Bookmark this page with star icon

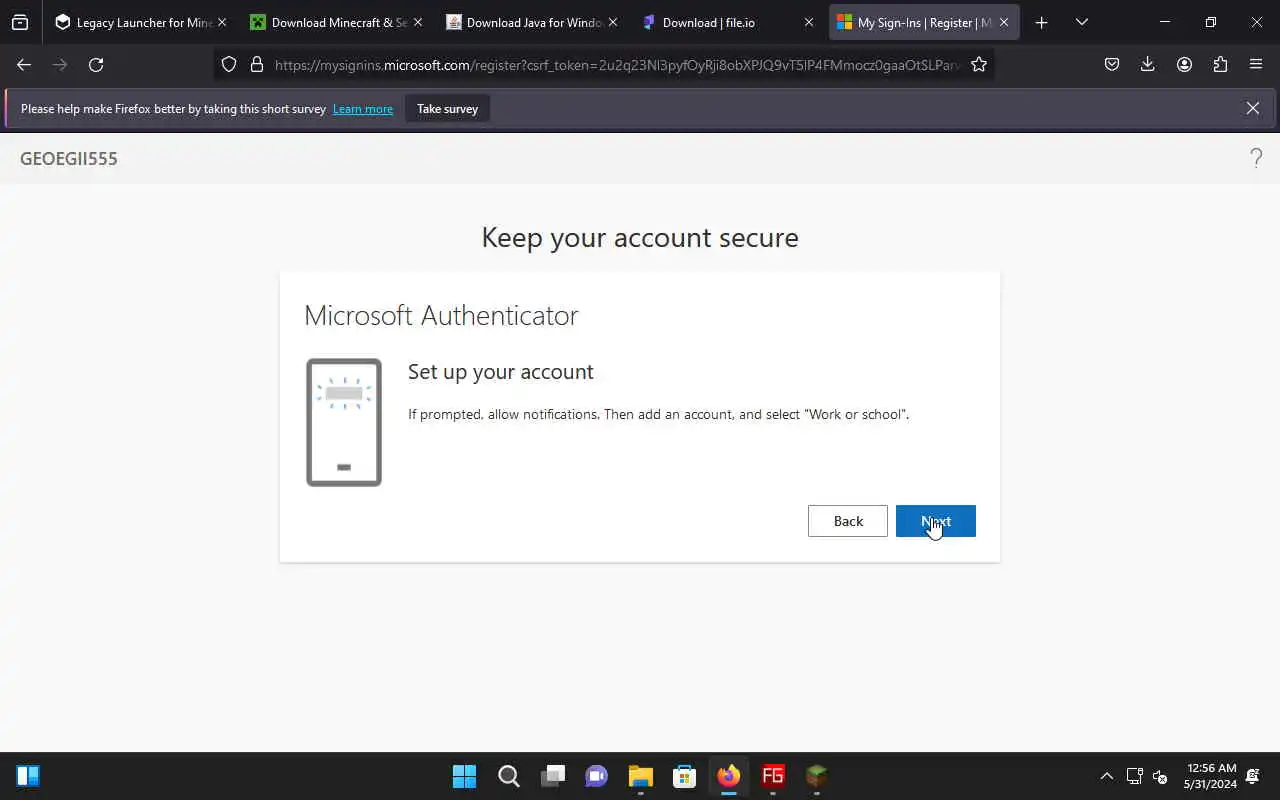click(979, 64)
